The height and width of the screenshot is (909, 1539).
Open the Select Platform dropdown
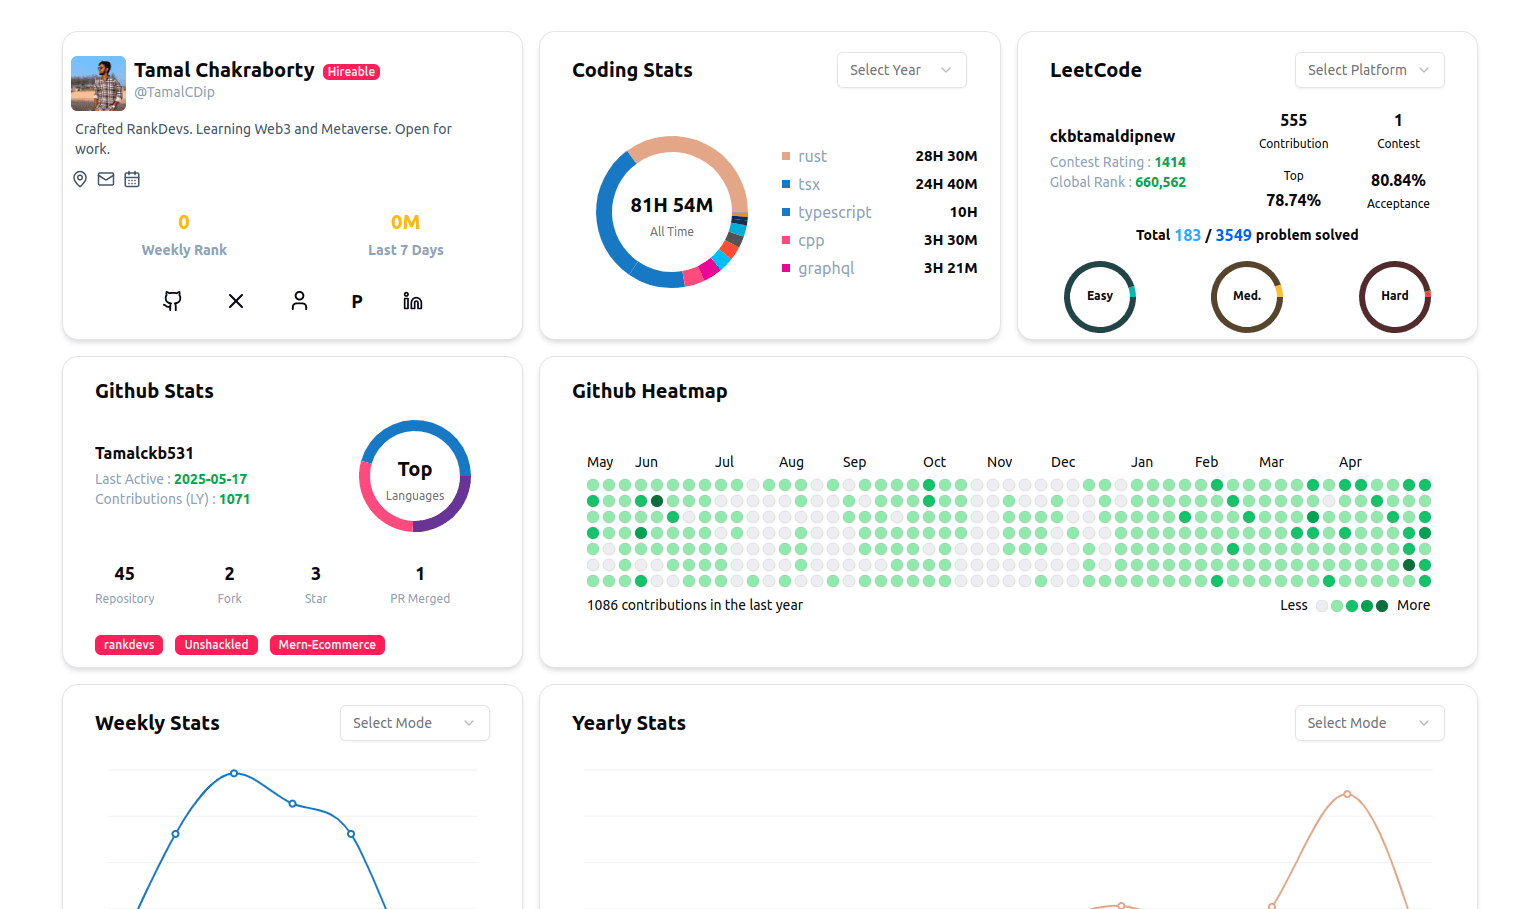[1369, 70]
